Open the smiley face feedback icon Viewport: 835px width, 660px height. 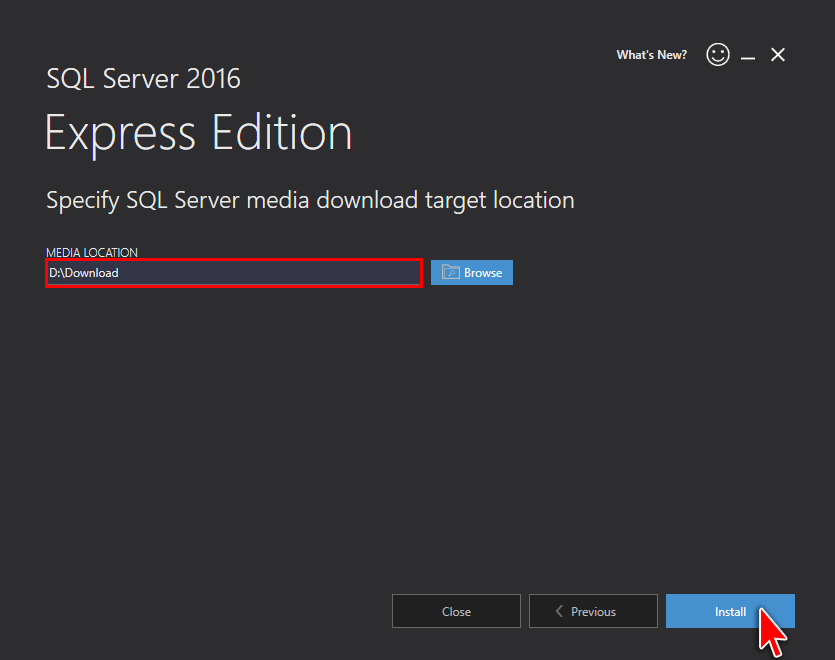pyautogui.click(x=717, y=54)
